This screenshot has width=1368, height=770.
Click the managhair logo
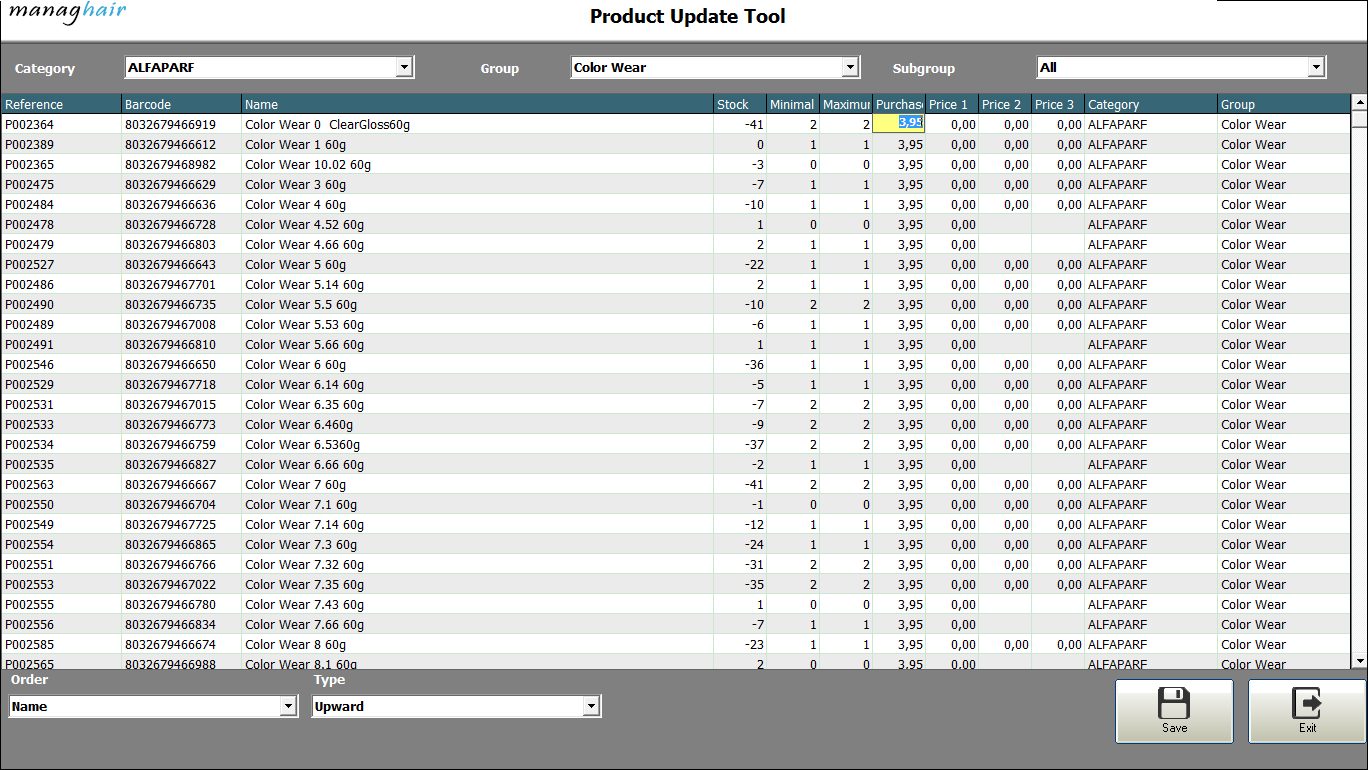point(68,14)
